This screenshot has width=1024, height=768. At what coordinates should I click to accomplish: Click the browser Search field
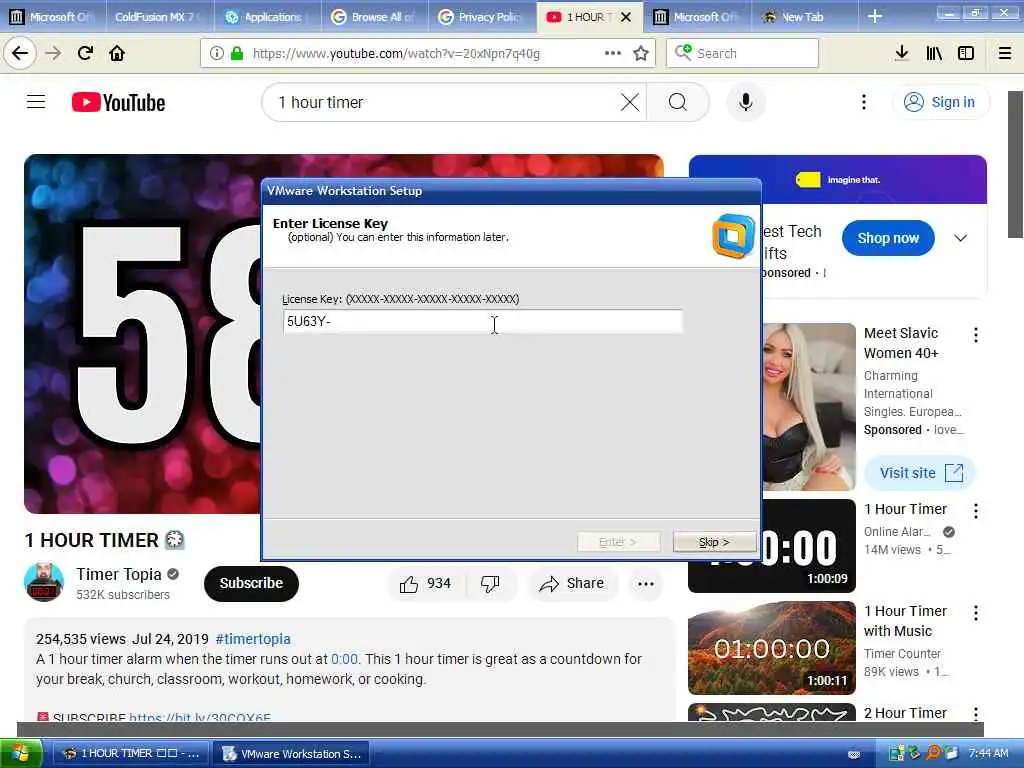point(742,53)
